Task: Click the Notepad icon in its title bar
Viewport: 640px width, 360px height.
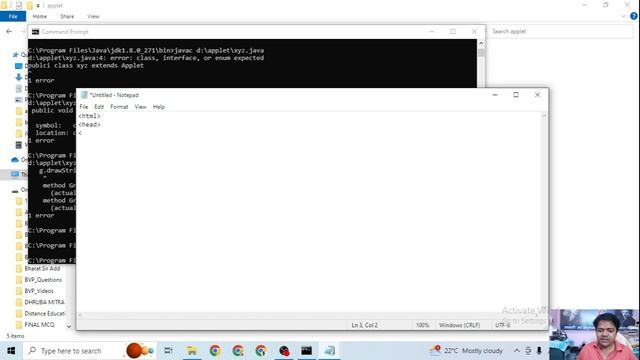Action: [84, 95]
